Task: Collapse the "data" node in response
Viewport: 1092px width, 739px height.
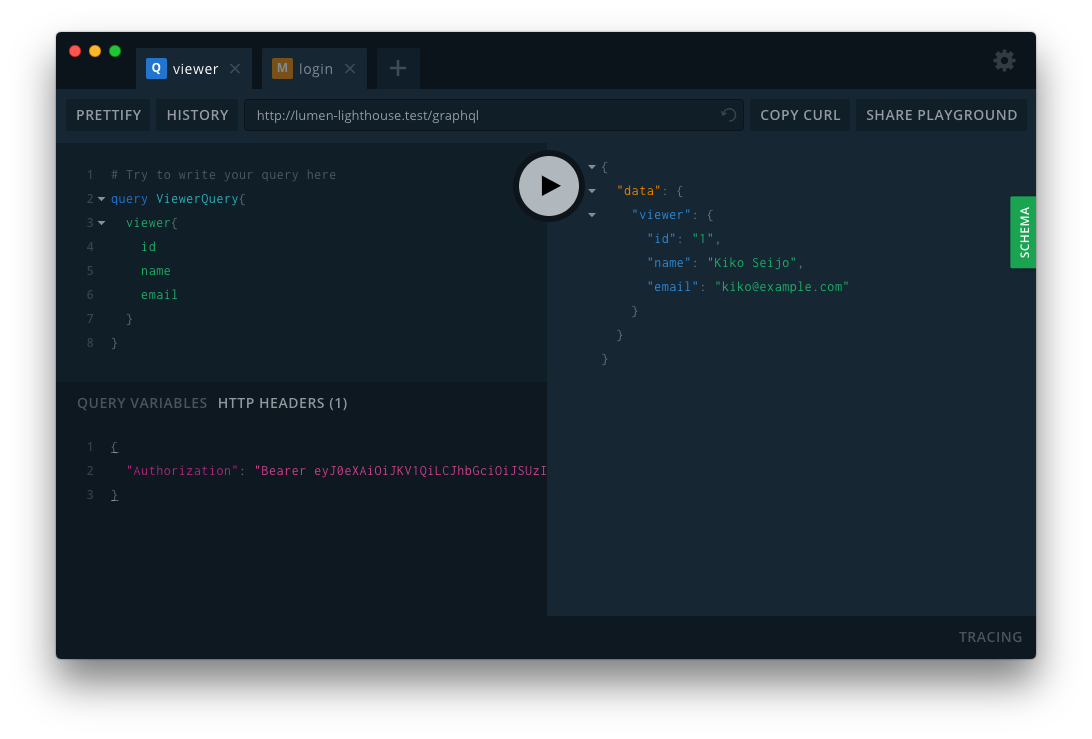Action: click(x=592, y=191)
